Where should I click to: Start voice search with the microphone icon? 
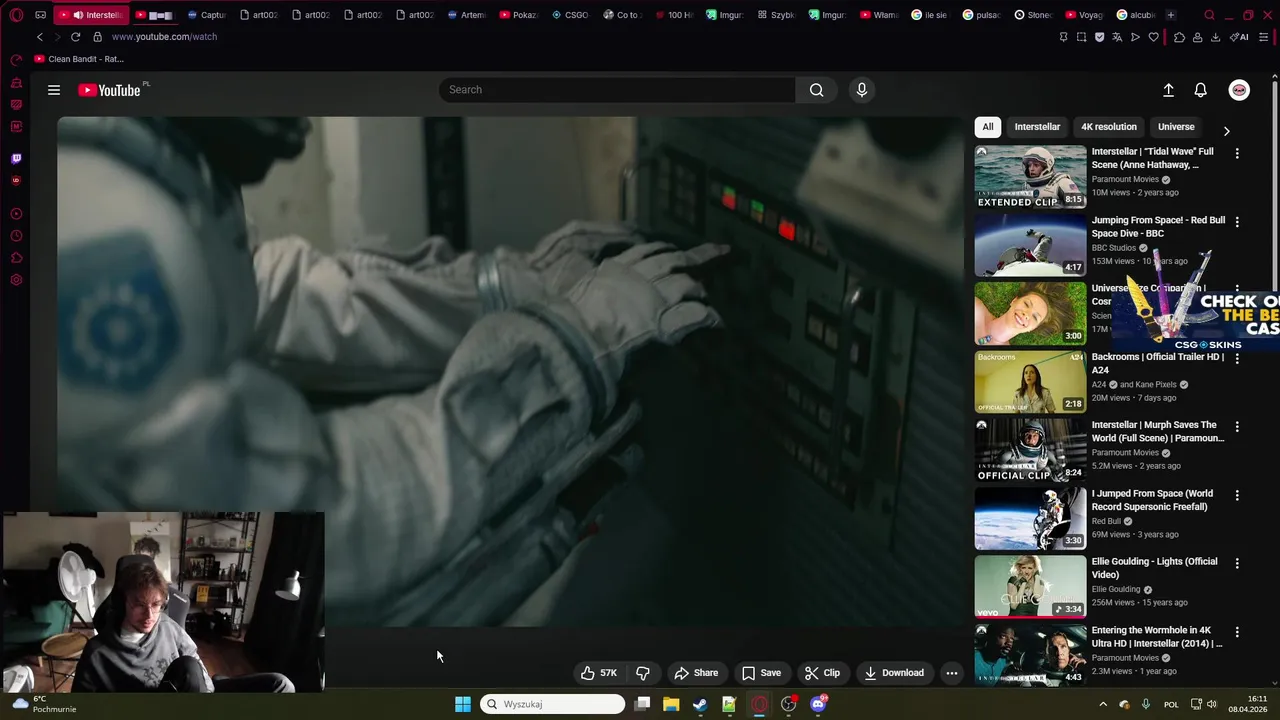[x=862, y=90]
